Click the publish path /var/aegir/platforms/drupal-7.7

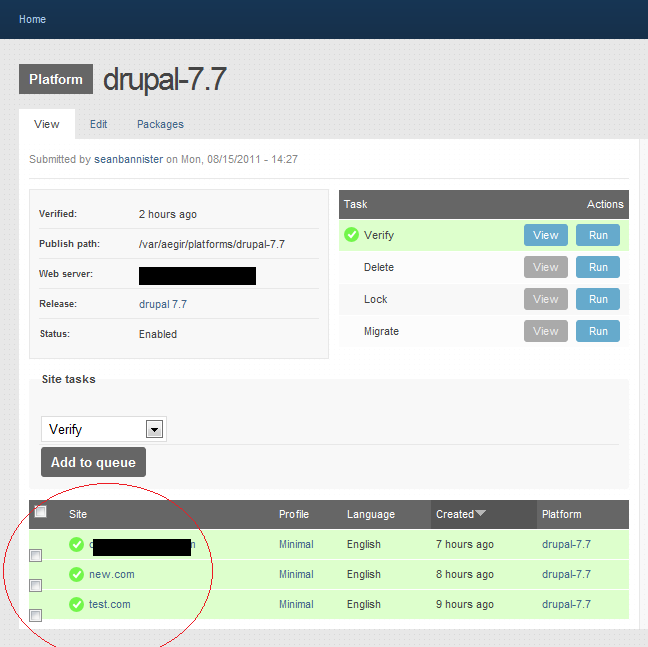click(x=212, y=244)
